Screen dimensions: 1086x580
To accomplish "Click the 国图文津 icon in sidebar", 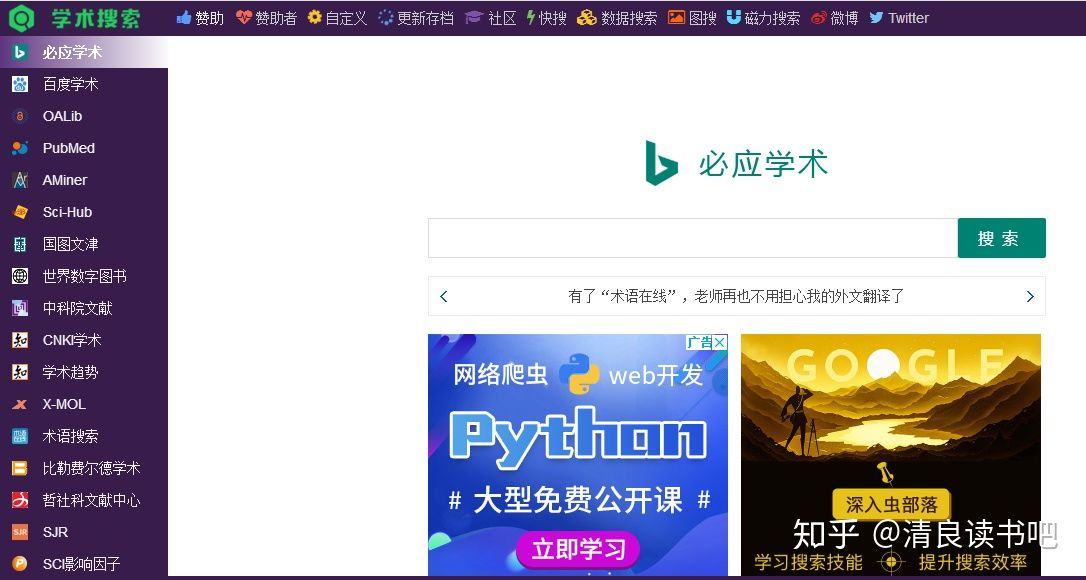I will click(x=20, y=244).
